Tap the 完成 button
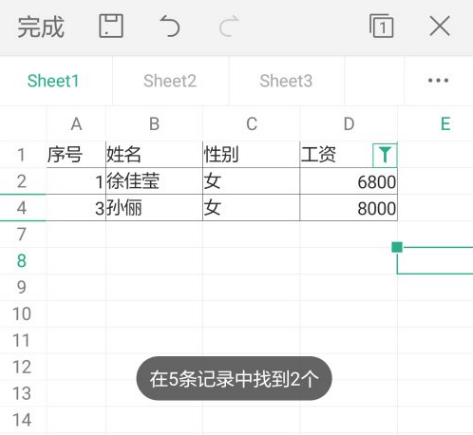This screenshot has width=473, height=435. tap(41, 27)
